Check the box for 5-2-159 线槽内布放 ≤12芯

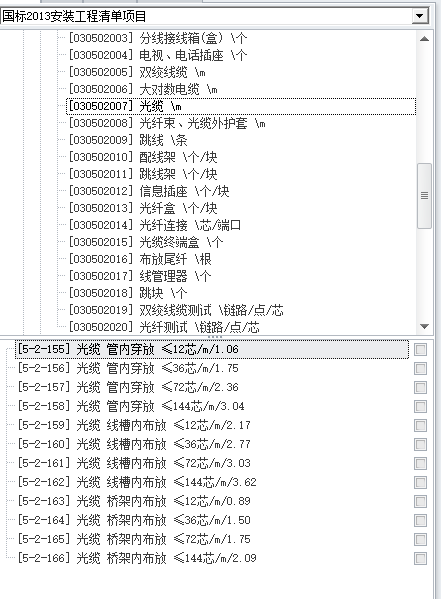point(420,426)
